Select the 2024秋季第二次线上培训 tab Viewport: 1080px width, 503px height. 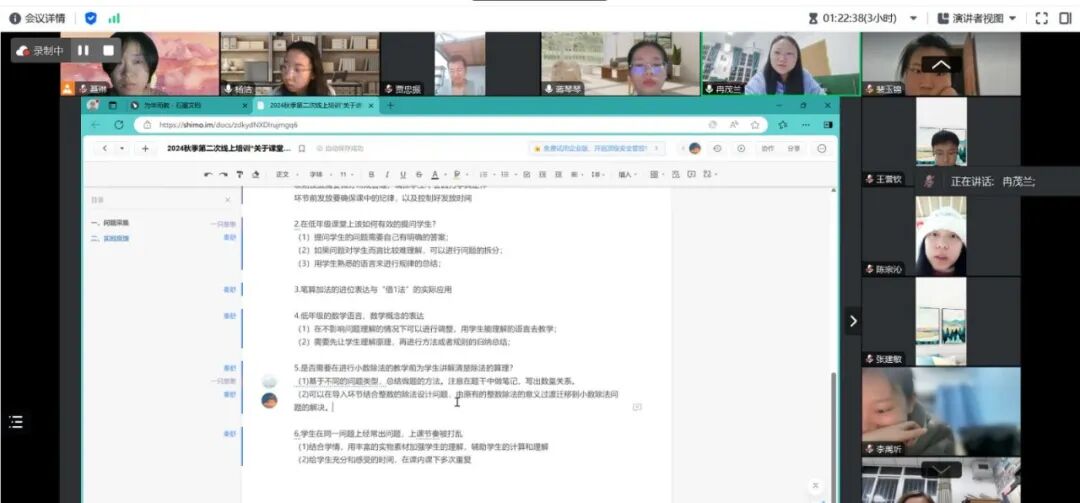tap(315, 105)
